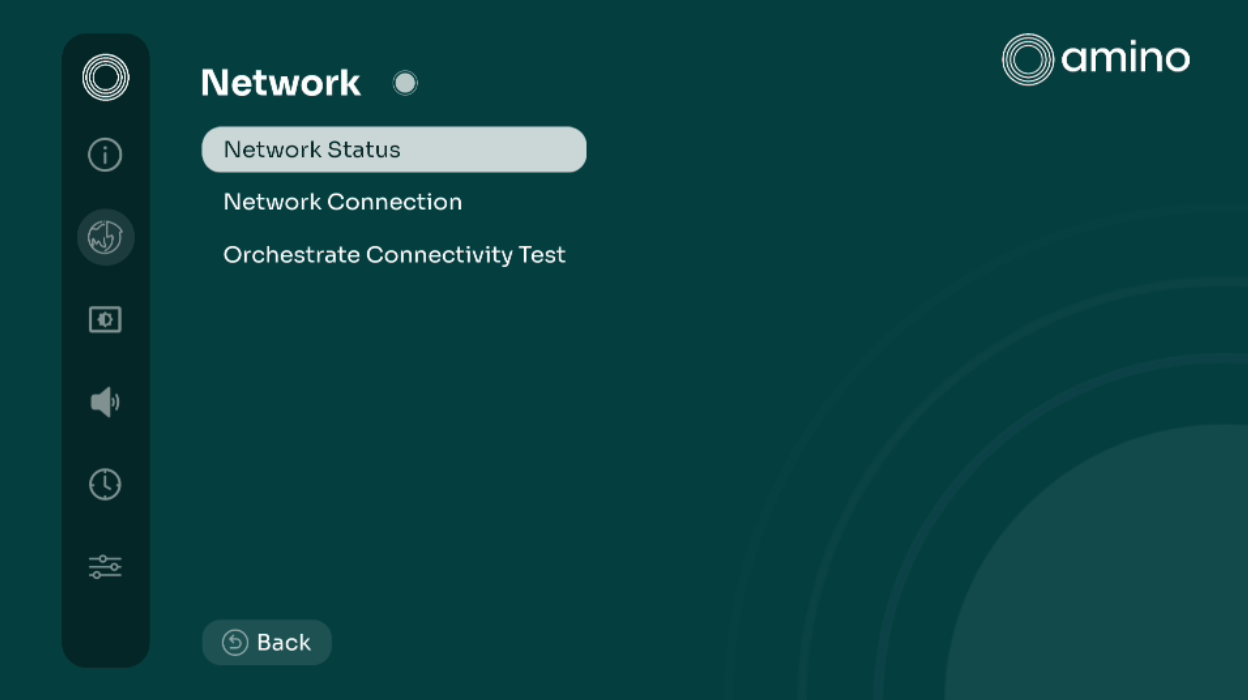Run the Orchestrate Connectivity Test item

(394, 255)
